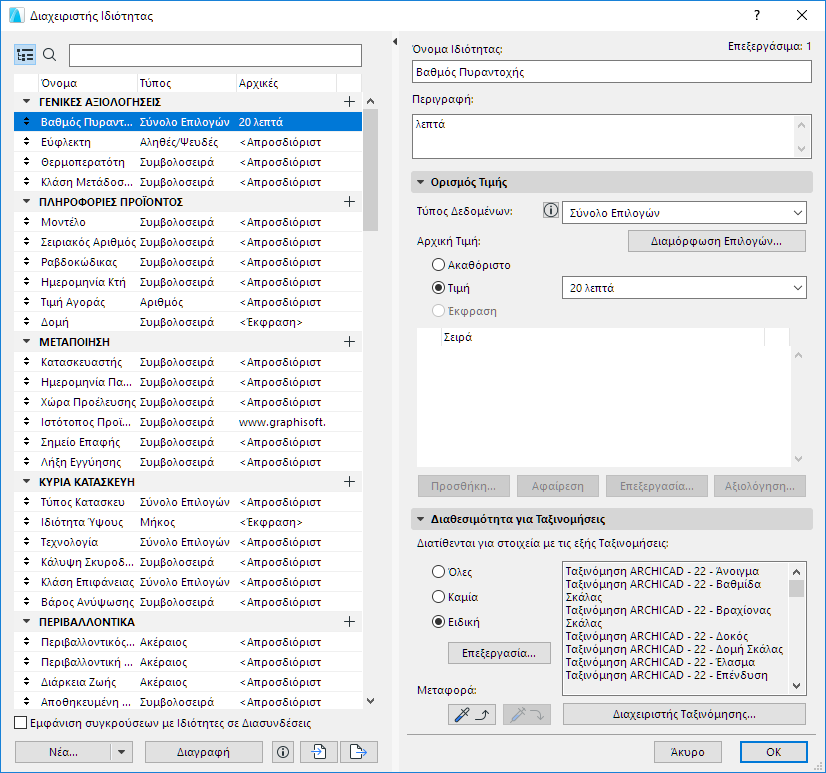
Task: Collapse the ΠΛΗΡΟΦΟΡΙΕΣ ΠΡΟΪΟΝΤΟΣ group
Action: coord(27,202)
